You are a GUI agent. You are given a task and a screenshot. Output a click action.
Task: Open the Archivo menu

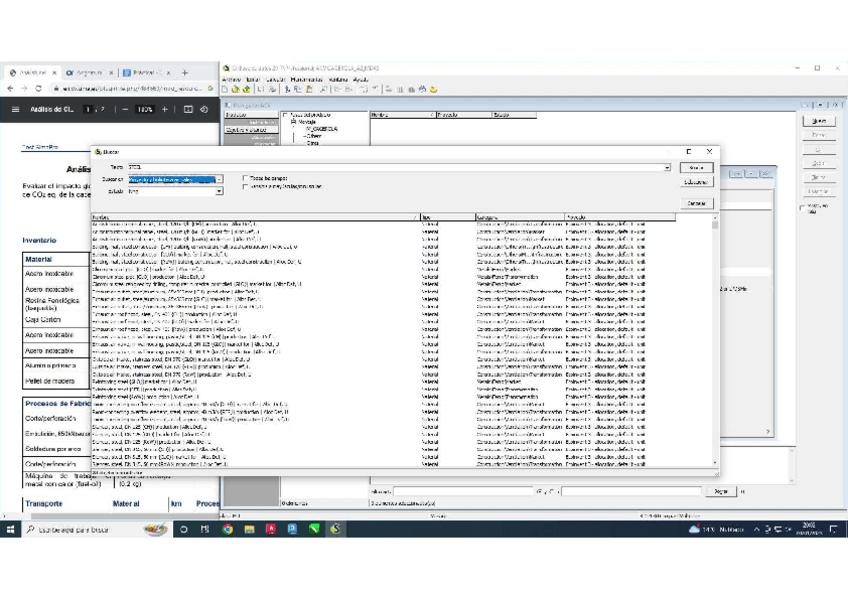pos(231,79)
